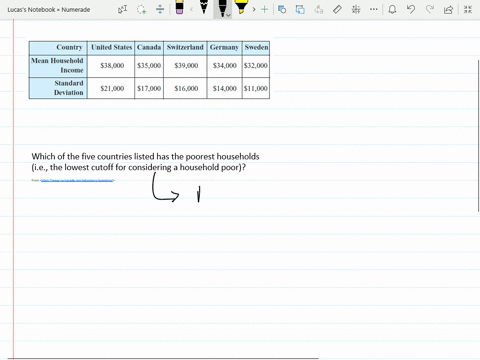Screen dimensions: 480x360
Task: Add a new pen with plus button
Action: (264, 9)
